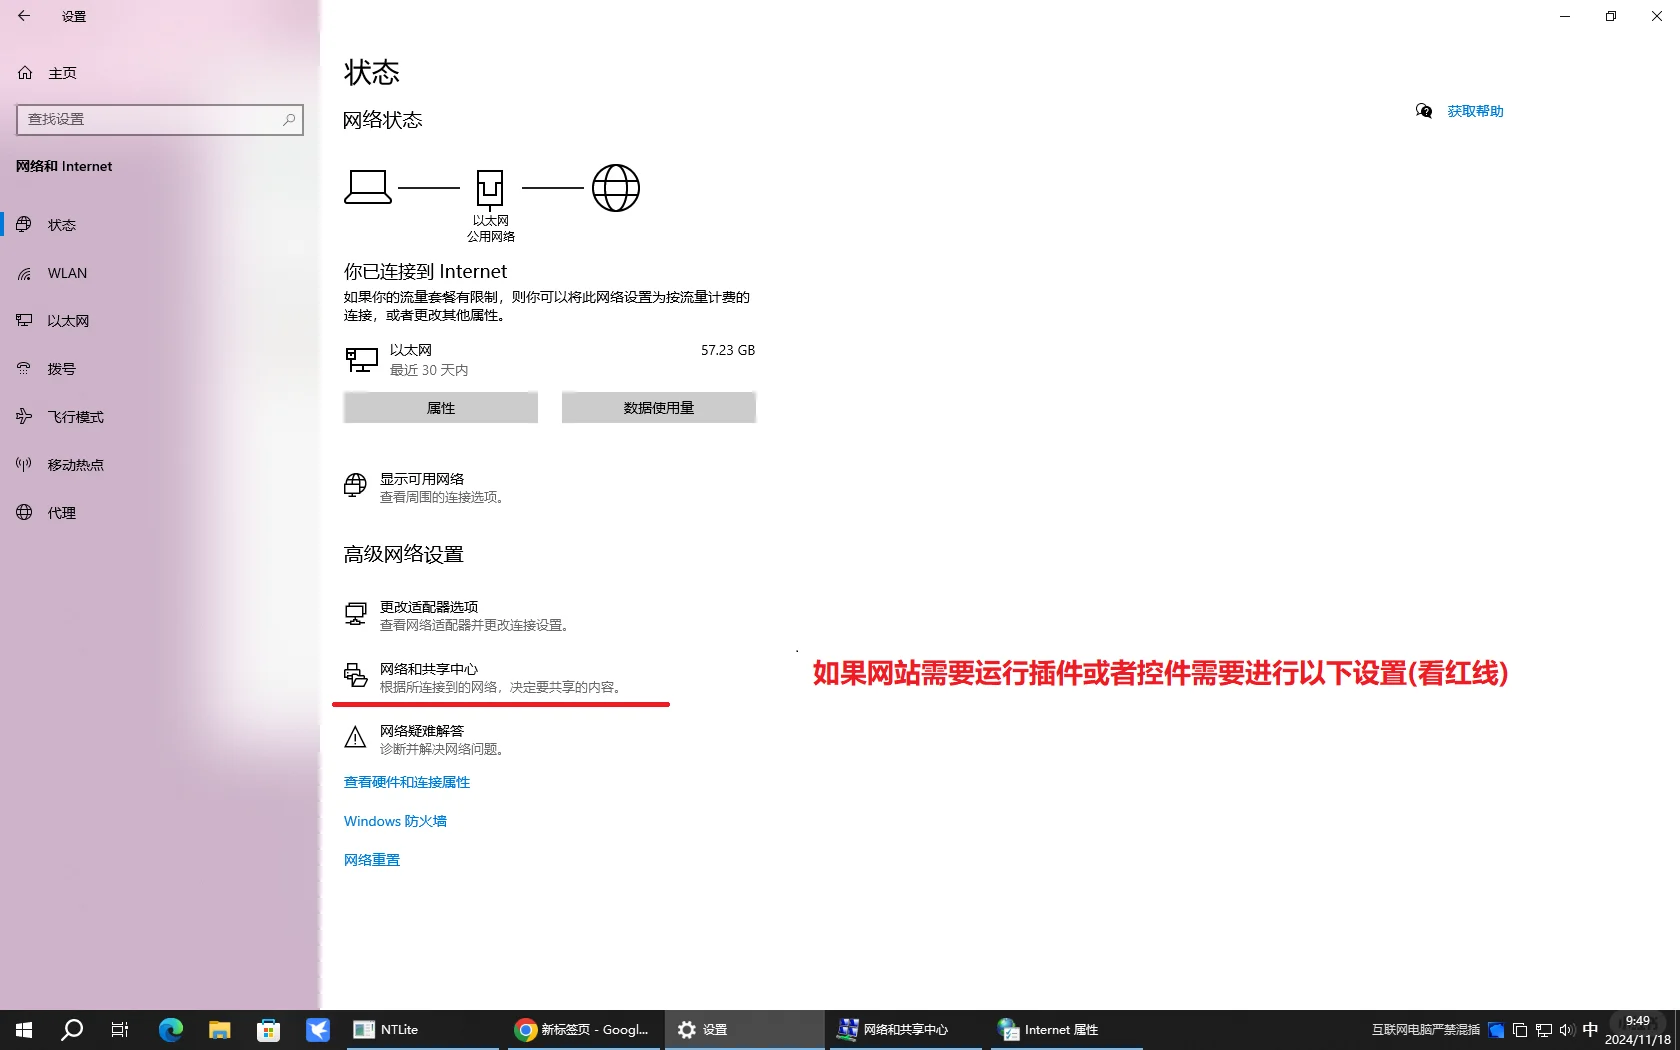This screenshot has height=1050, width=1680.
Task: Click the adapter monitor icon beside 更改适配器选项
Action: [x=355, y=614]
